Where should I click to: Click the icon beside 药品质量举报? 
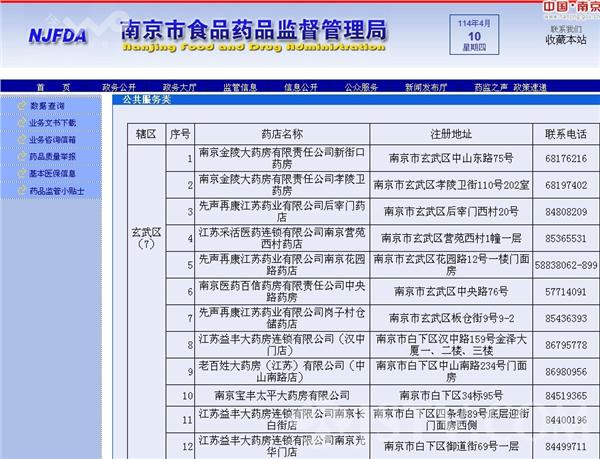coord(20,157)
